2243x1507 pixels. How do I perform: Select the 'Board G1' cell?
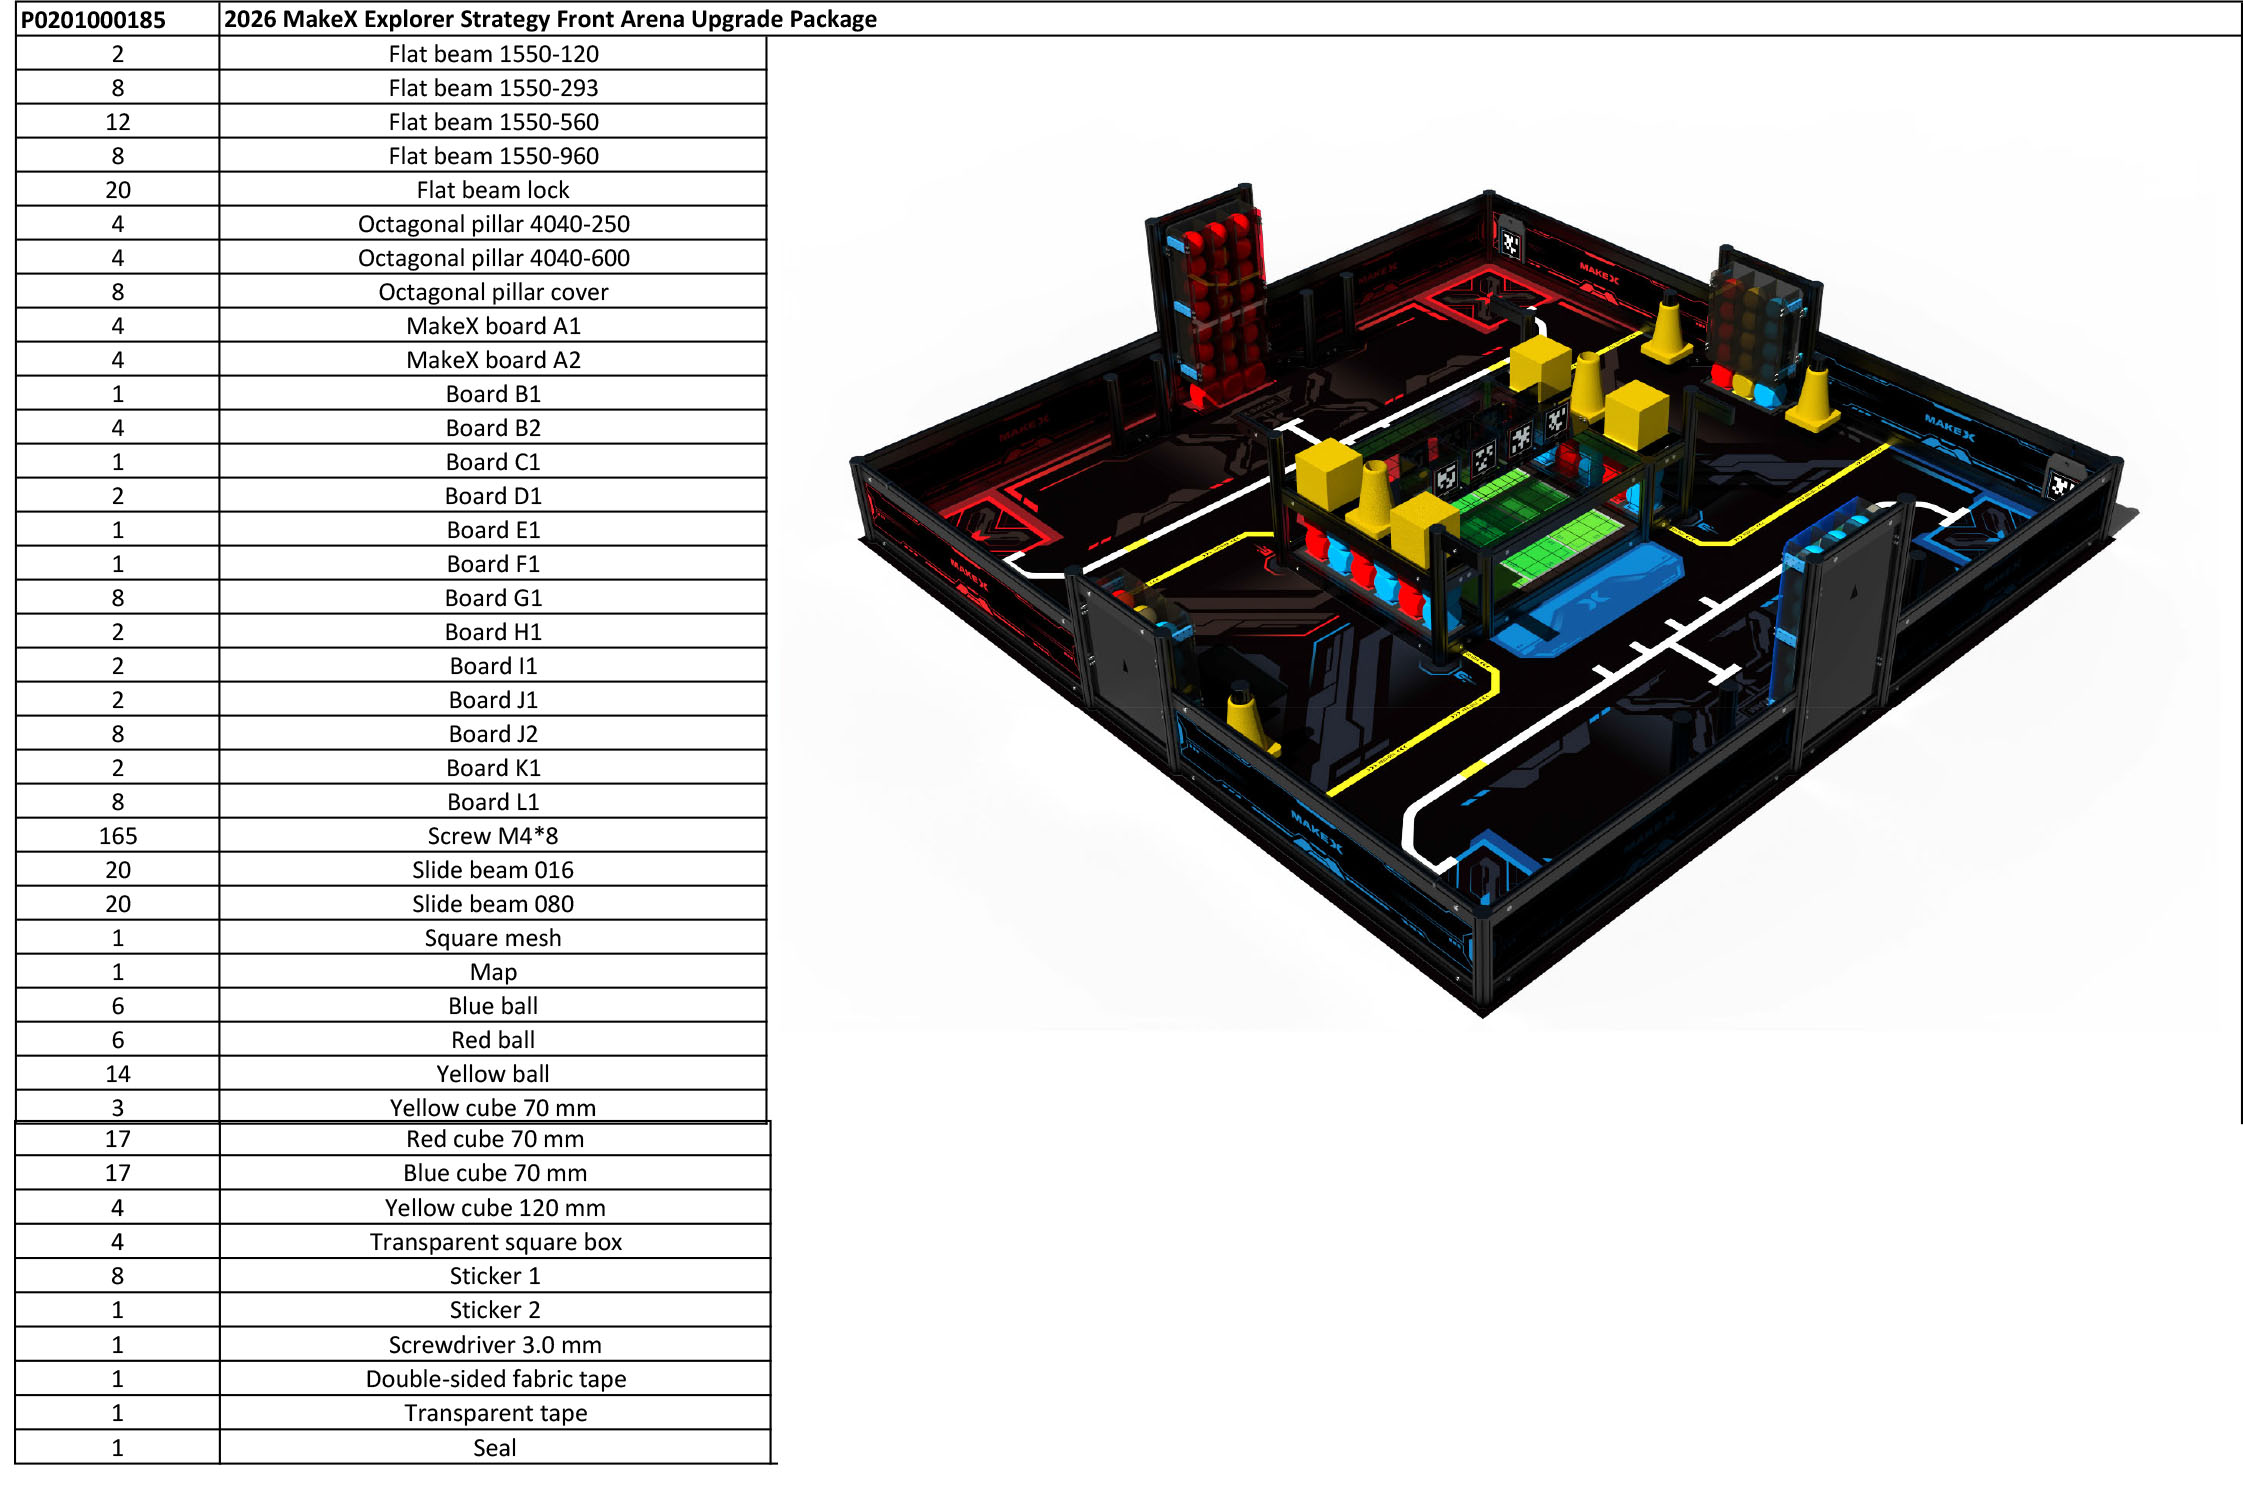click(x=493, y=598)
